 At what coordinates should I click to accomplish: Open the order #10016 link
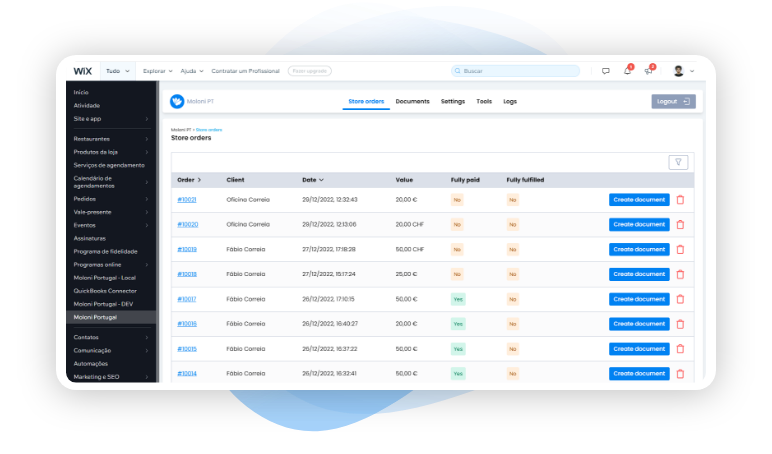pyautogui.click(x=187, y=324)
